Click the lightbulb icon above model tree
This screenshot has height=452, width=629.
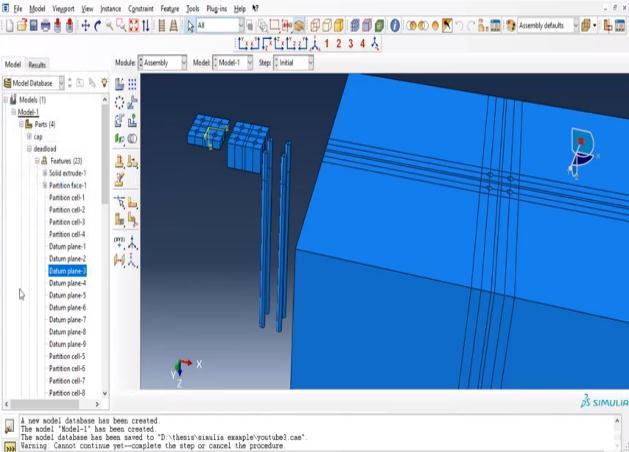104,83
